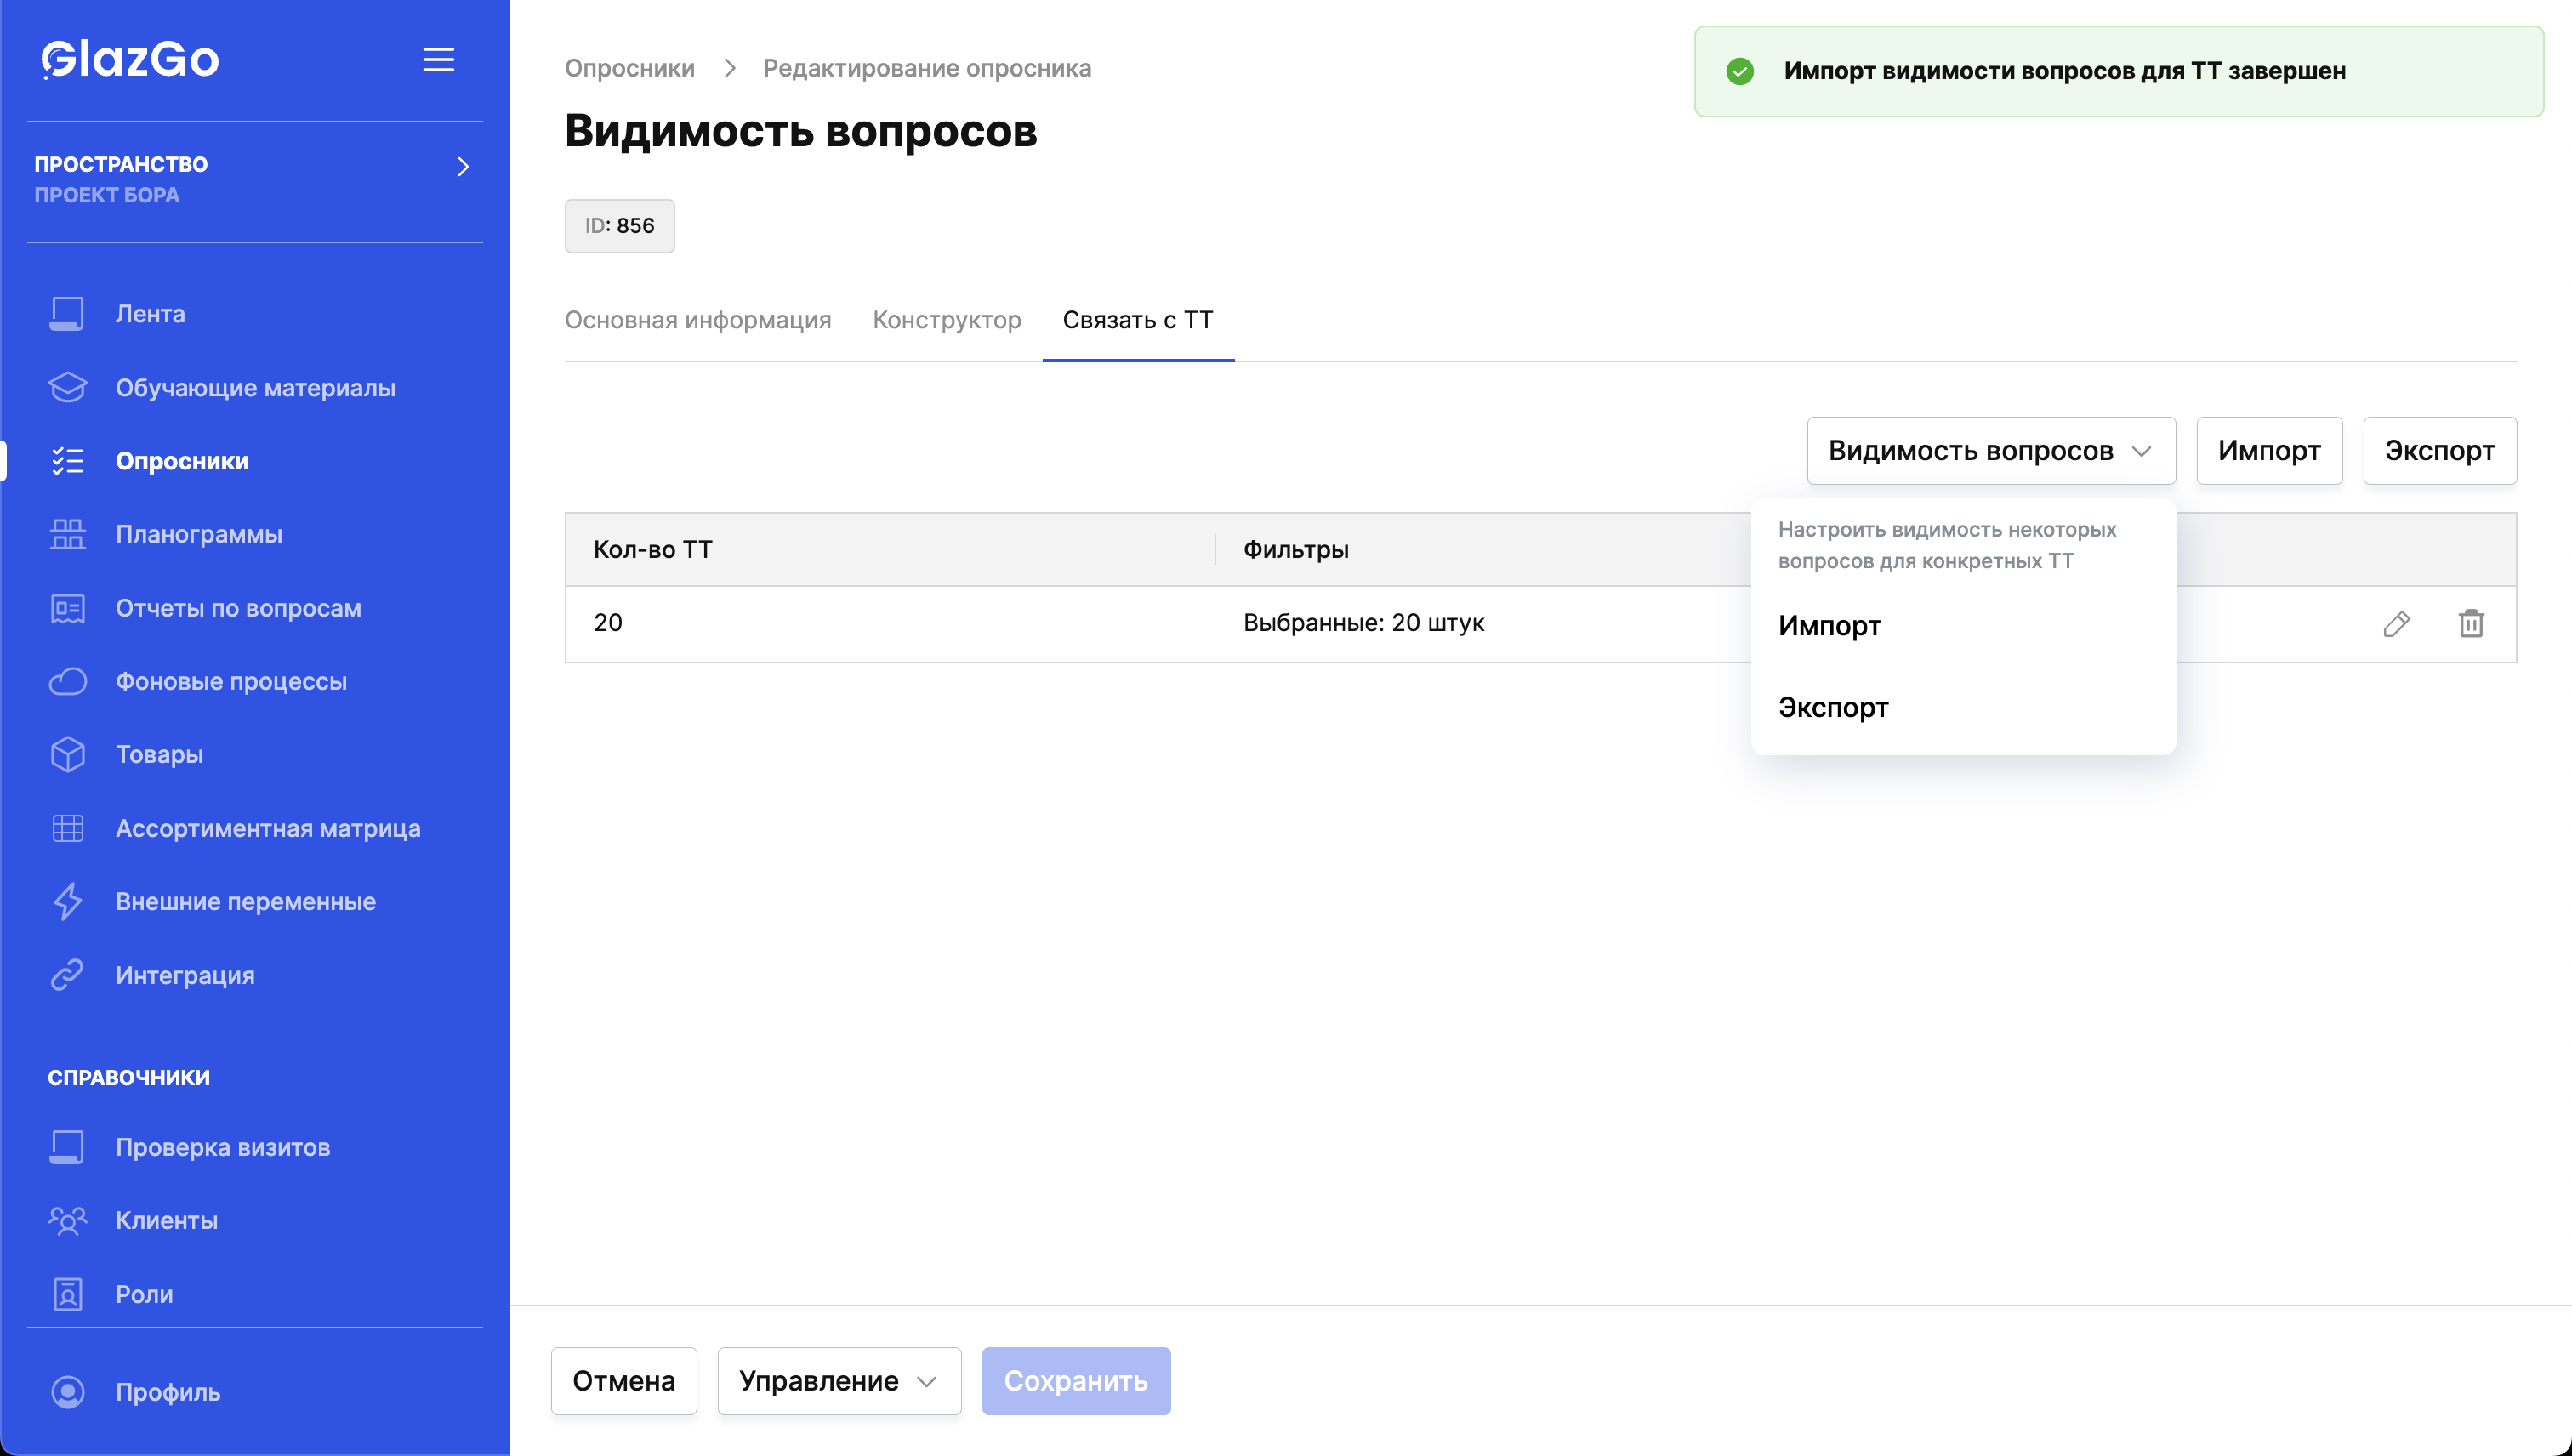The image size is (2572, 1456).
Task: Click the Экспорт button in the toolbar
Action: click(2440, 451)
